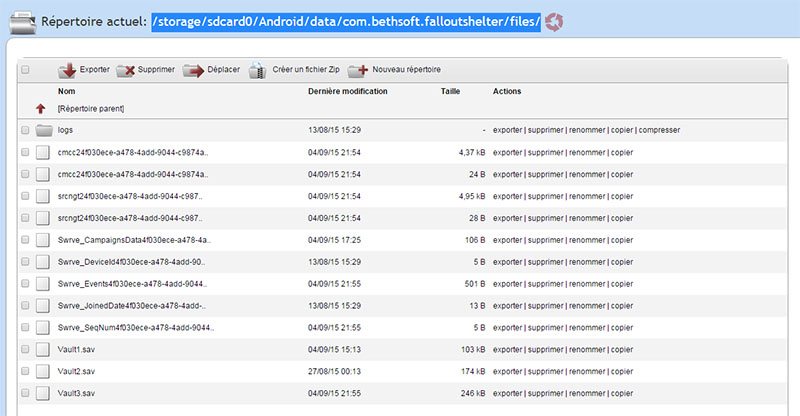The height and width of the screenshot is (416, 800).
Task: Select the checkbox next to logs folder
Action: 25,130
